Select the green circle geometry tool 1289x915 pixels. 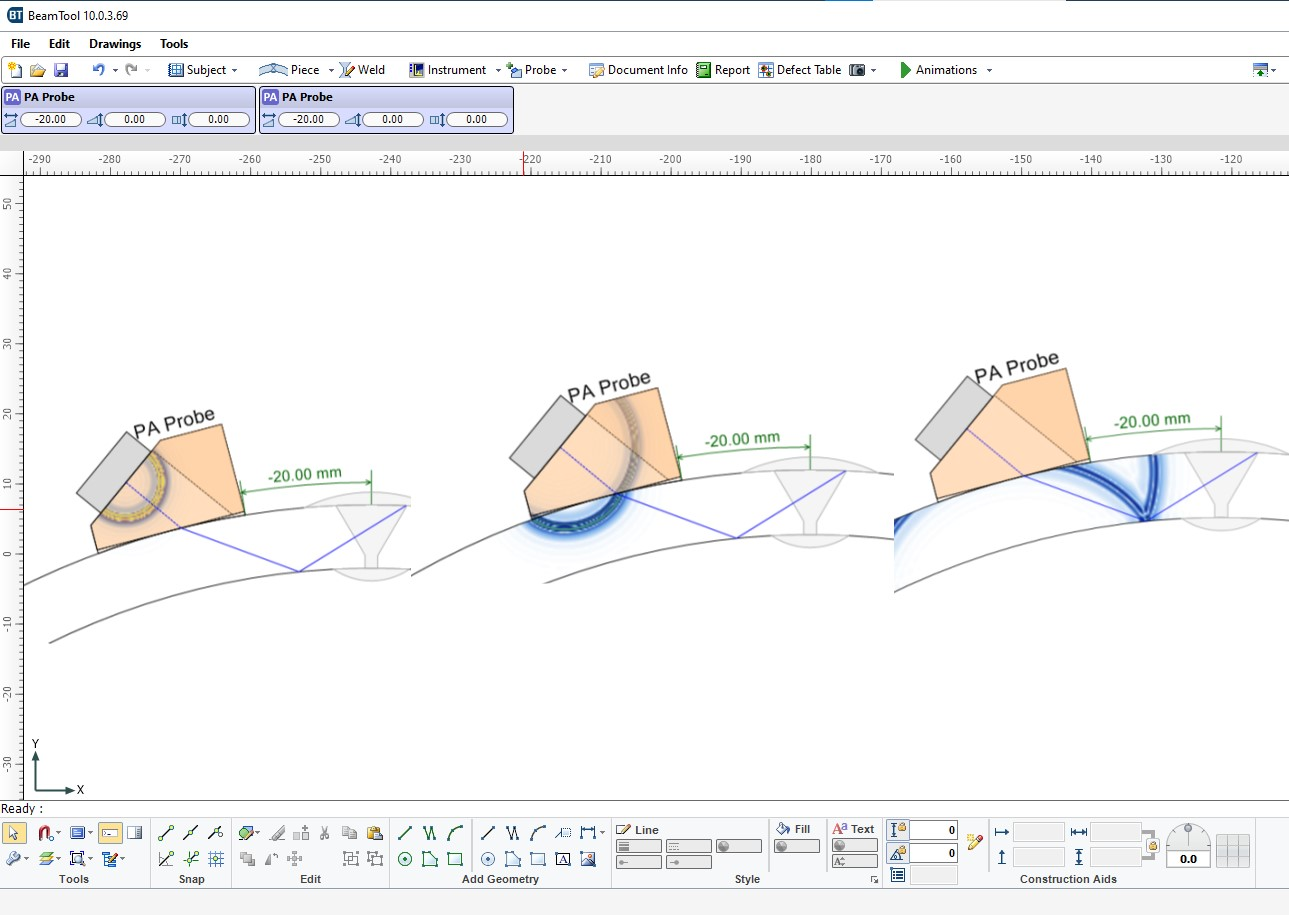[405, 858]
